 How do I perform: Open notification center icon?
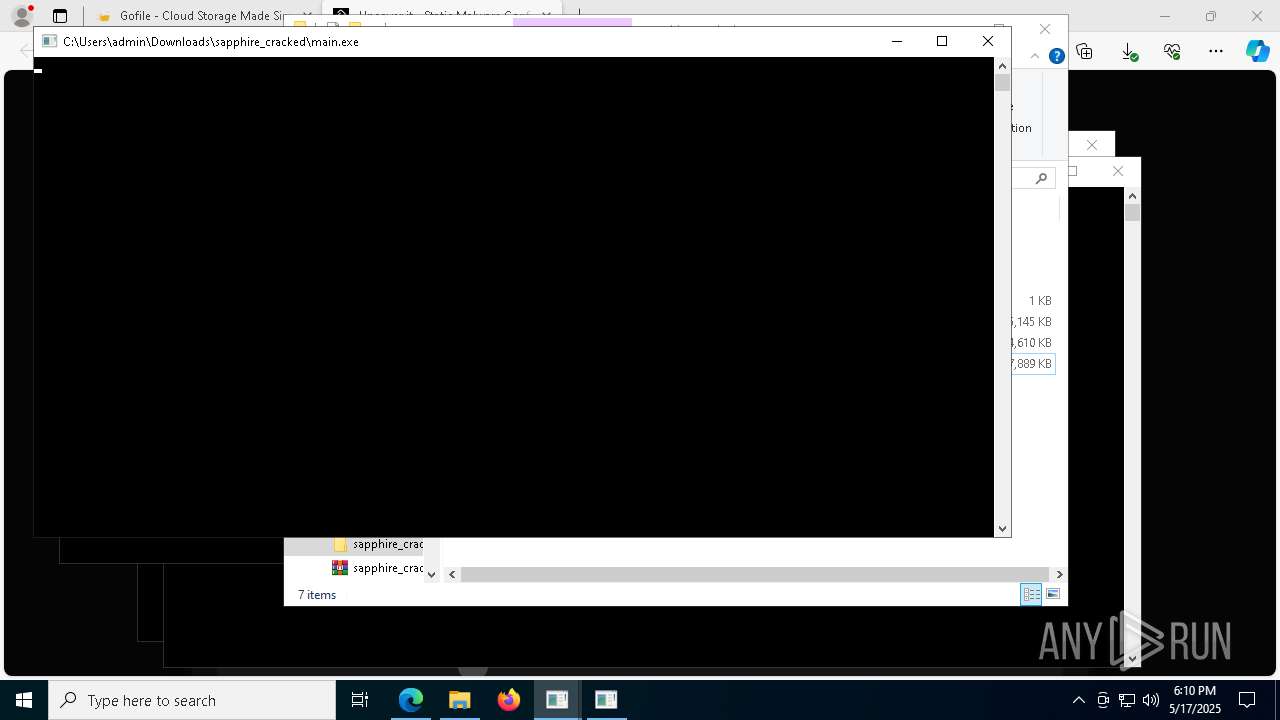[x=1247, y=700]
